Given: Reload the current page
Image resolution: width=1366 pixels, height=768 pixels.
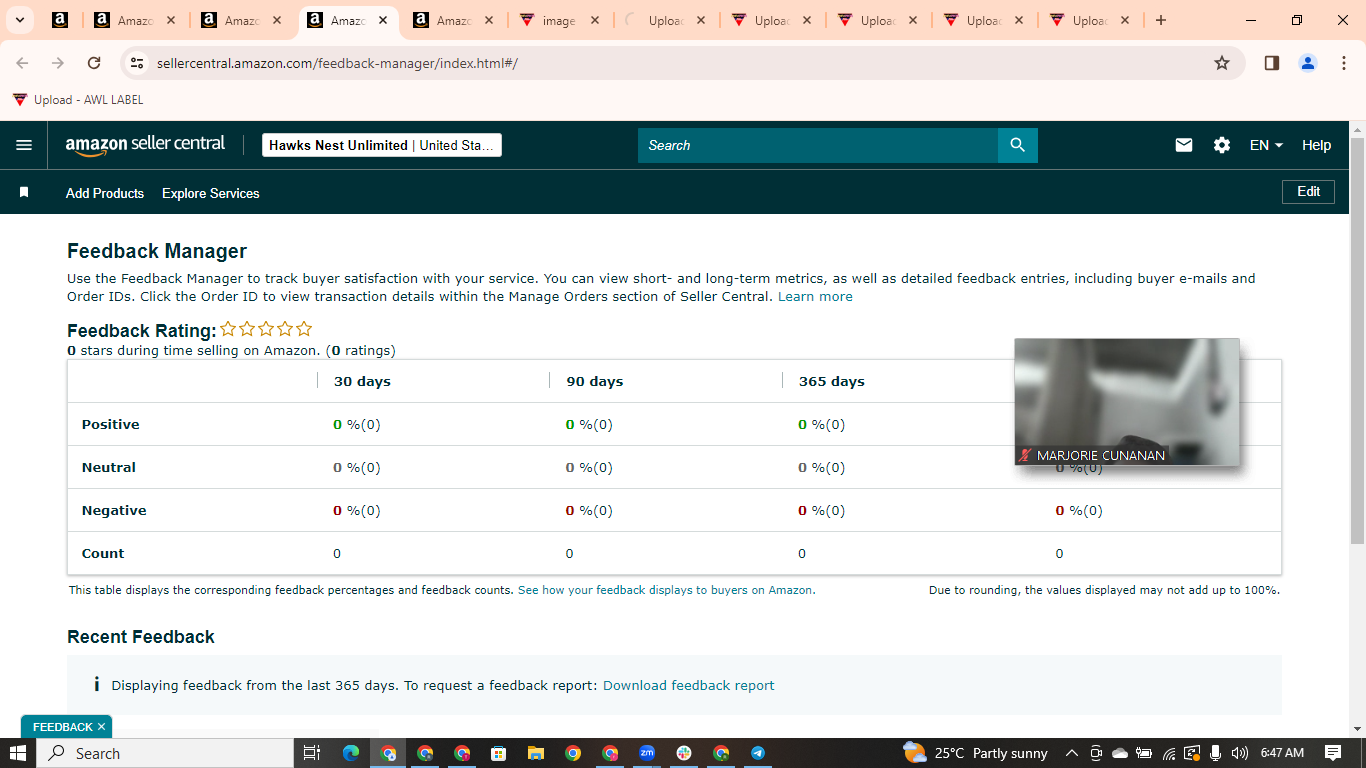Looking at the screenshot, I should tap(94, 63).
